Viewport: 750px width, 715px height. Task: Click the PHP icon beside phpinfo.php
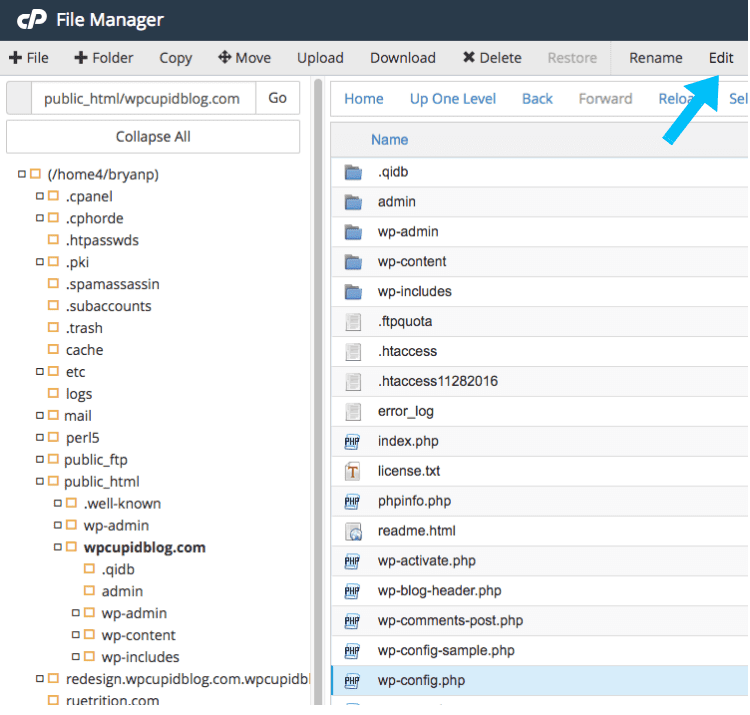click(x=352, y=501)
